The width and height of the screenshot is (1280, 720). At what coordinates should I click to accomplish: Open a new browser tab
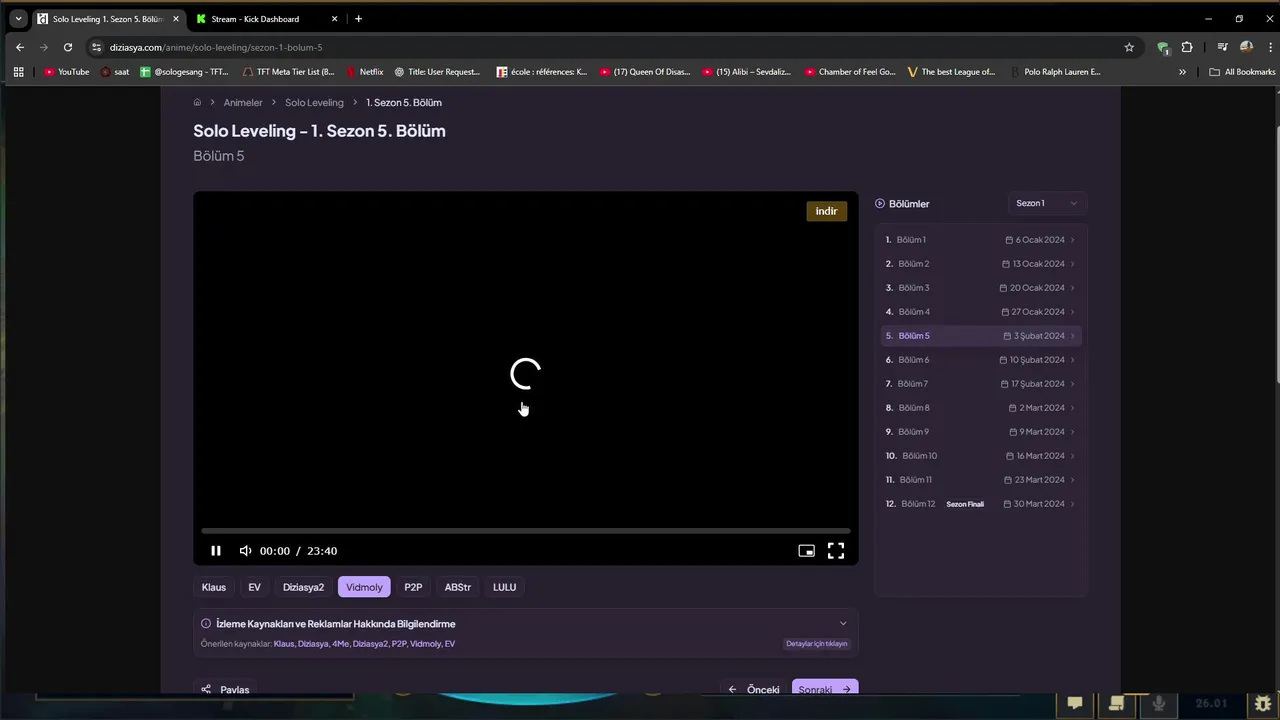[x=358, y=19]
